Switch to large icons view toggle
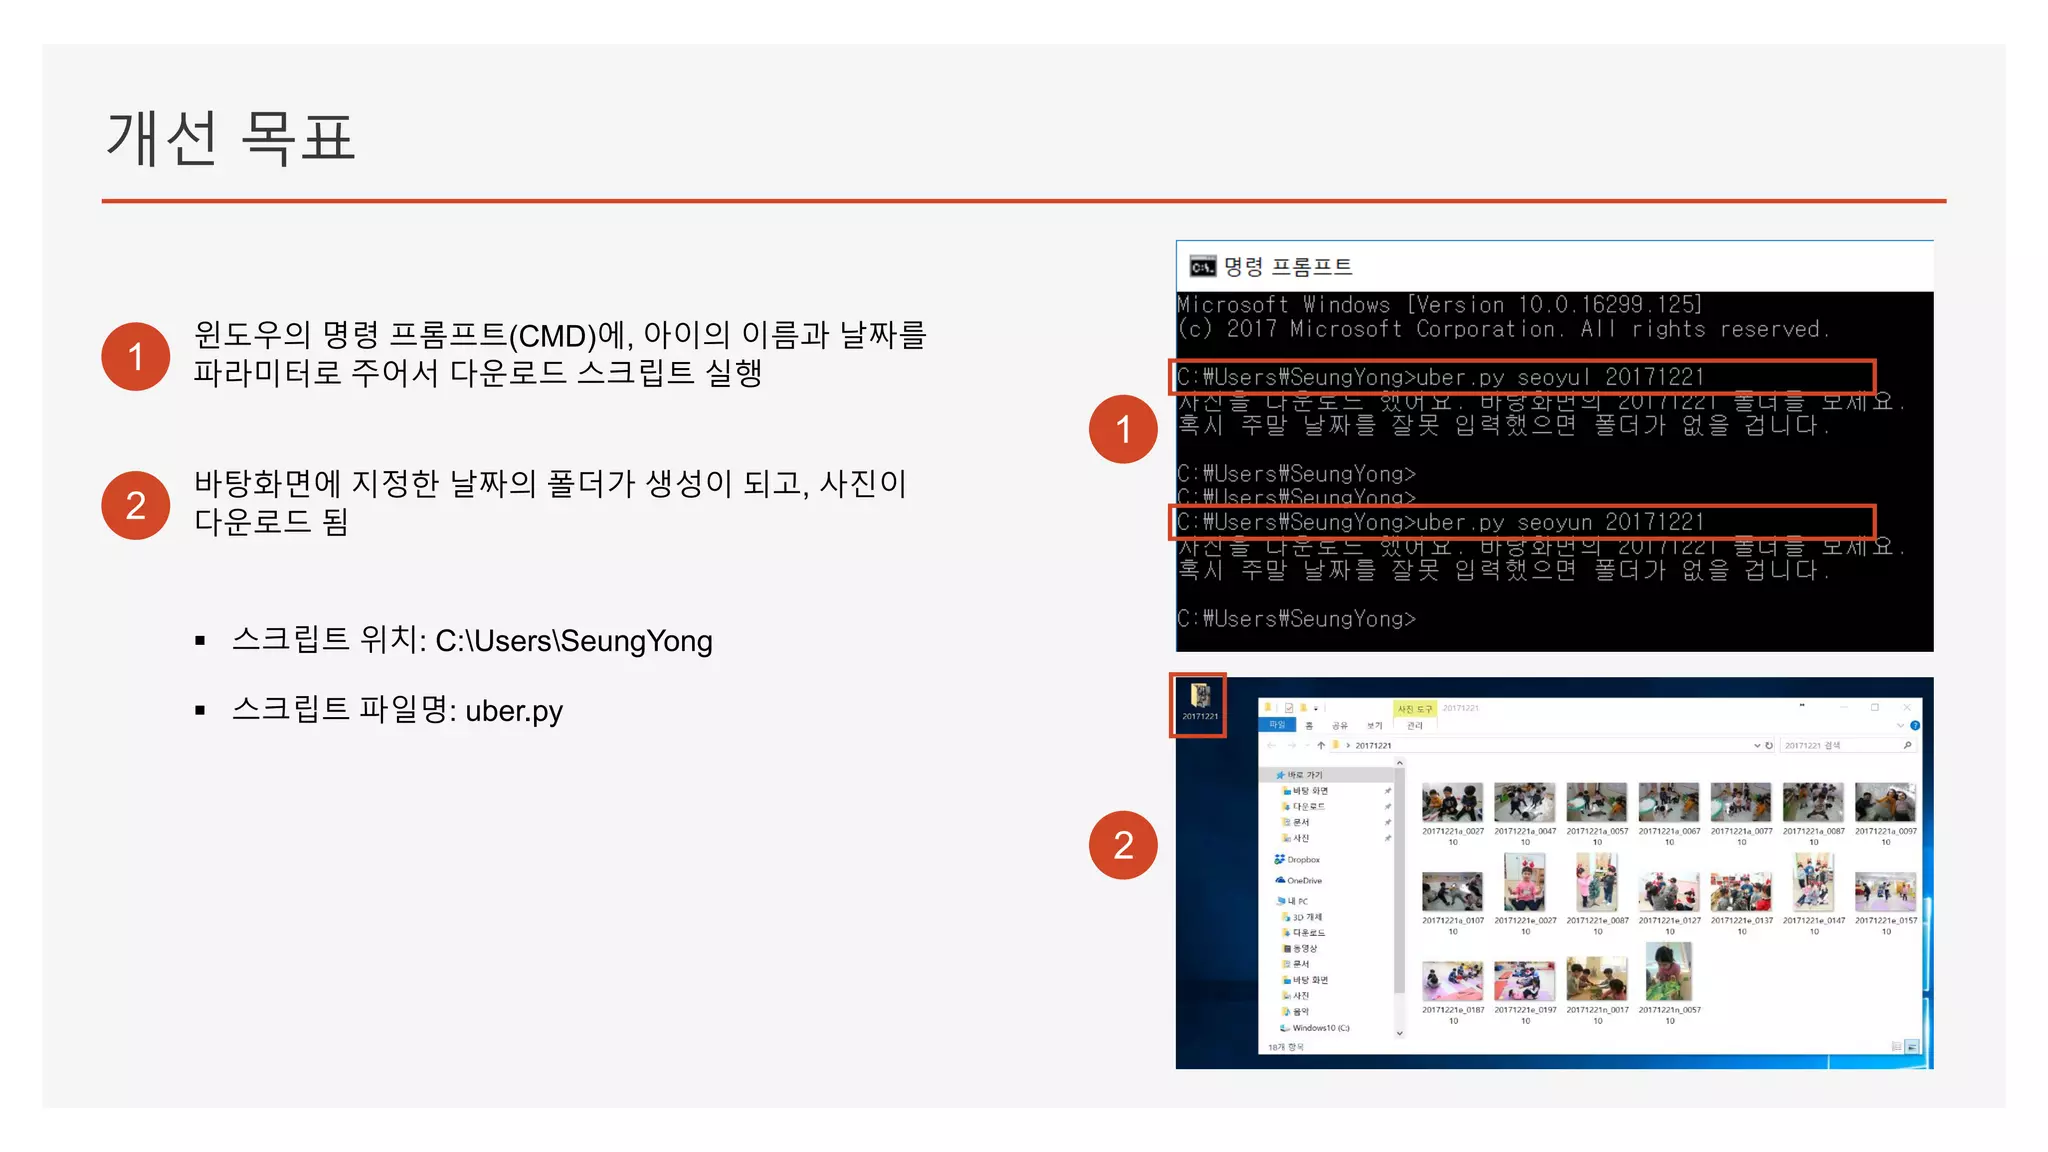This screenshot has width=2048, height=1152. [x=1913, y=1047]
